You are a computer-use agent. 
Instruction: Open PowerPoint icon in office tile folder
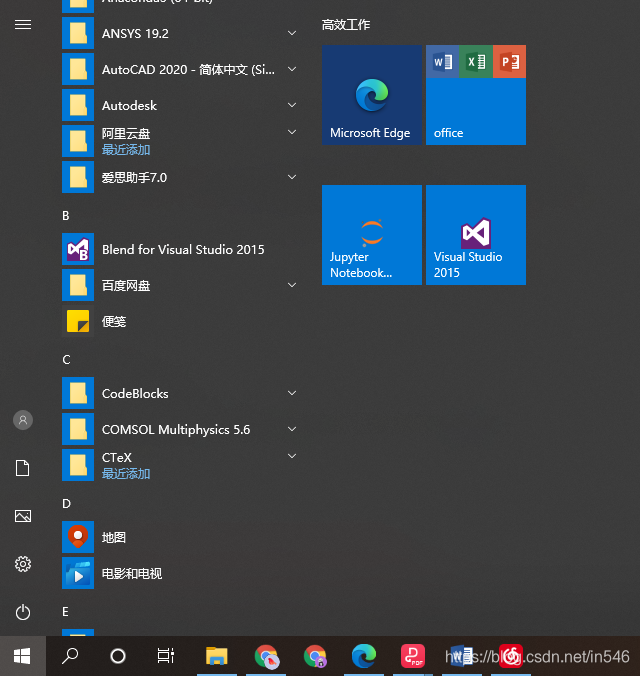tap(509, 62)
